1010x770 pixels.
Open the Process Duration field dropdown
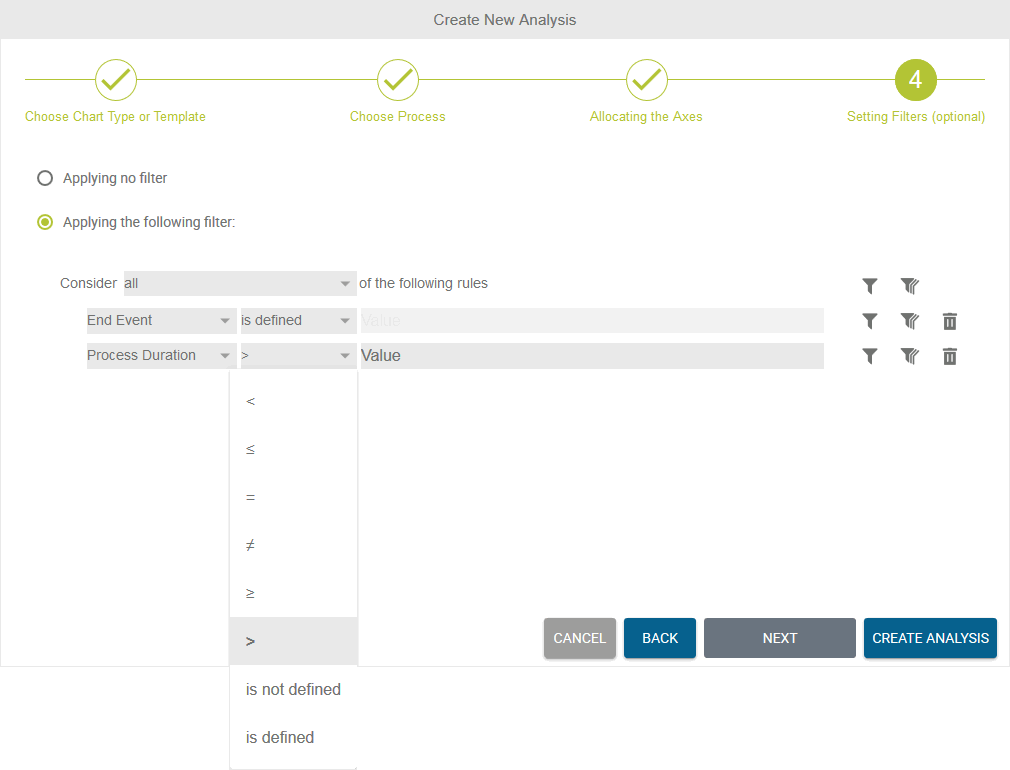click(x=160, y=356)
